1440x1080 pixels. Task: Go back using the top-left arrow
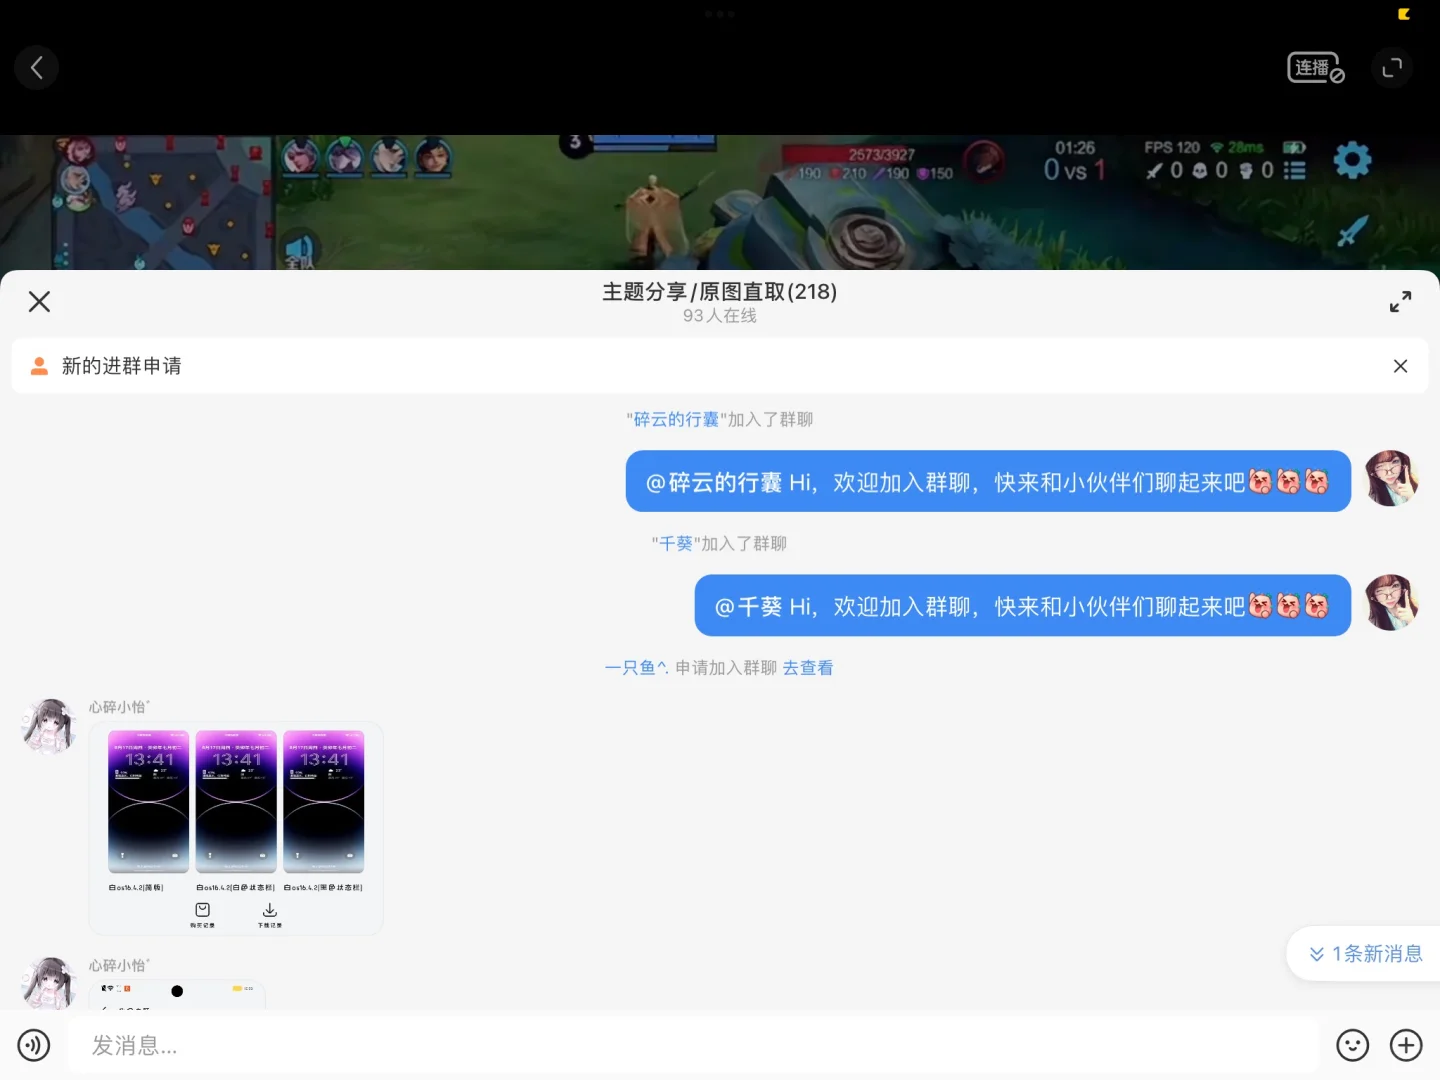tap(37, 68)
